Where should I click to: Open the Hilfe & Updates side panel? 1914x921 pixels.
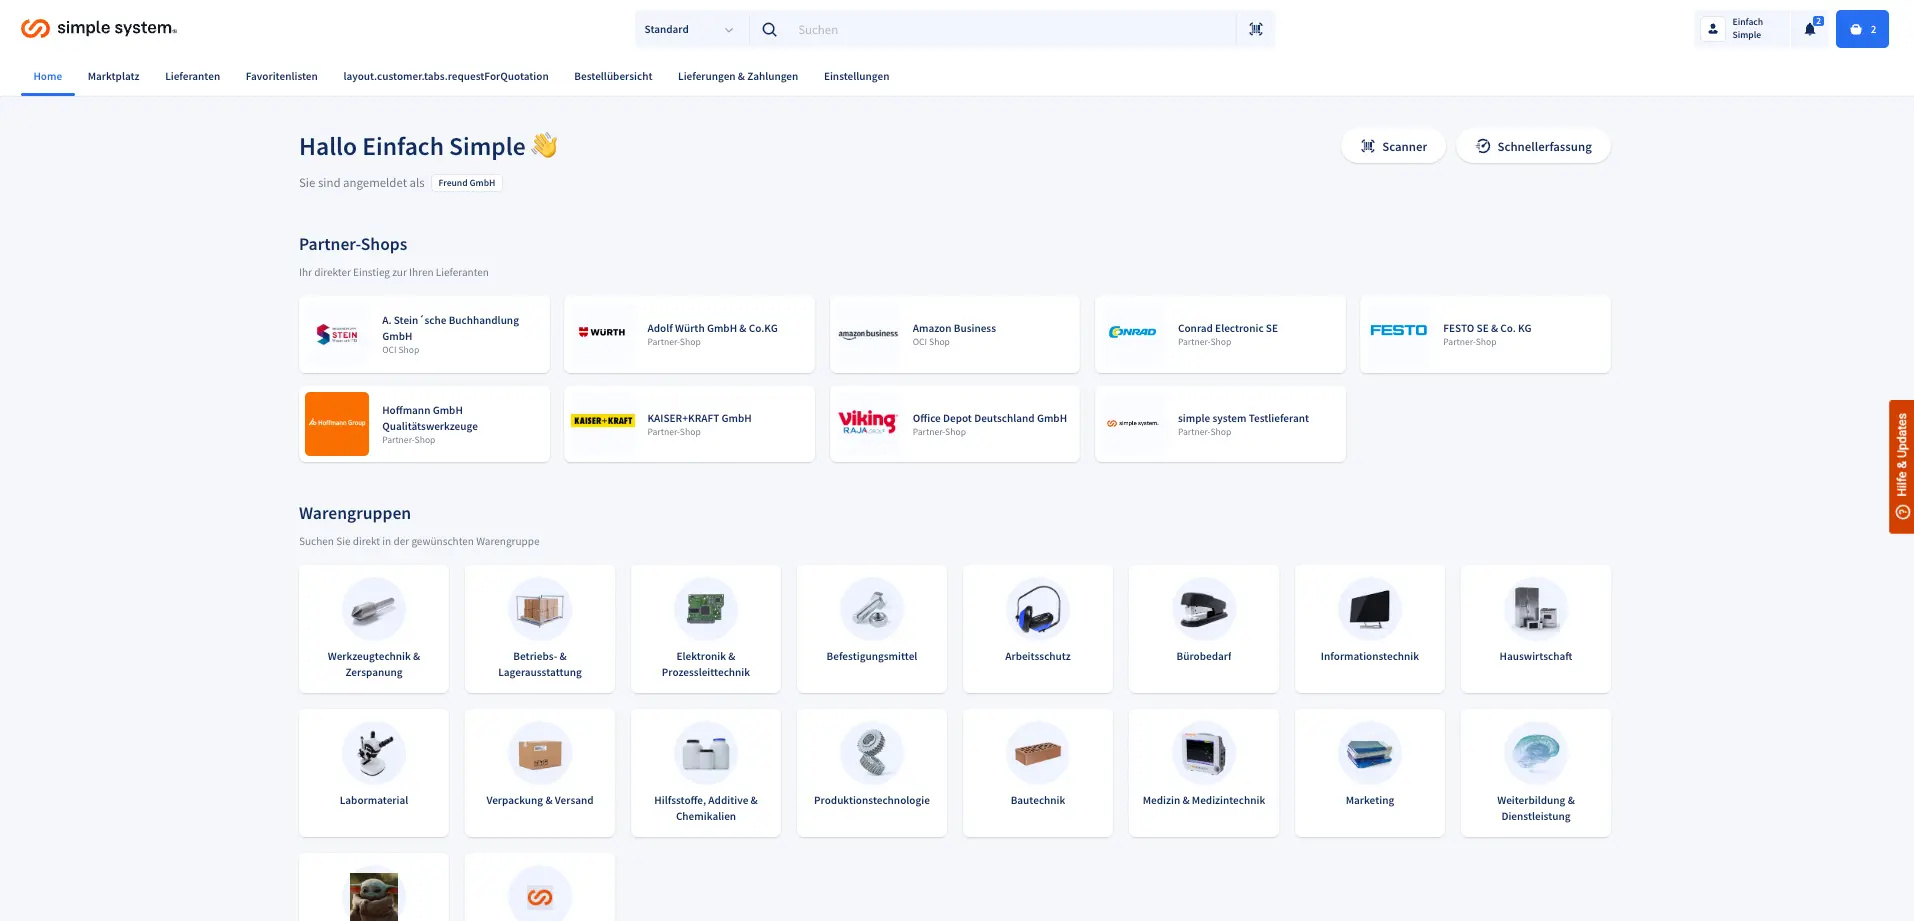pos(1901,467)
